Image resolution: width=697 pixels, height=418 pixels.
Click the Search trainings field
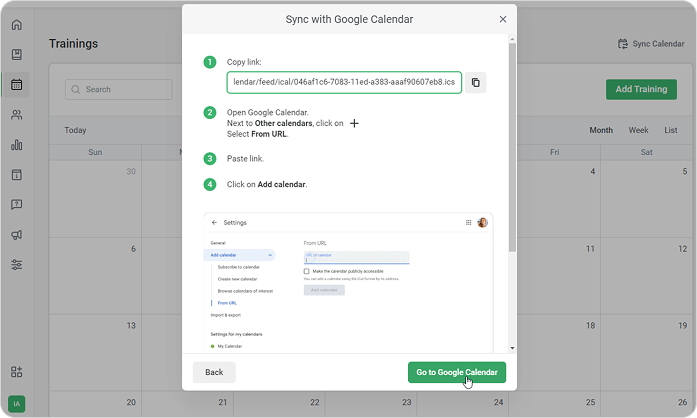120,89
